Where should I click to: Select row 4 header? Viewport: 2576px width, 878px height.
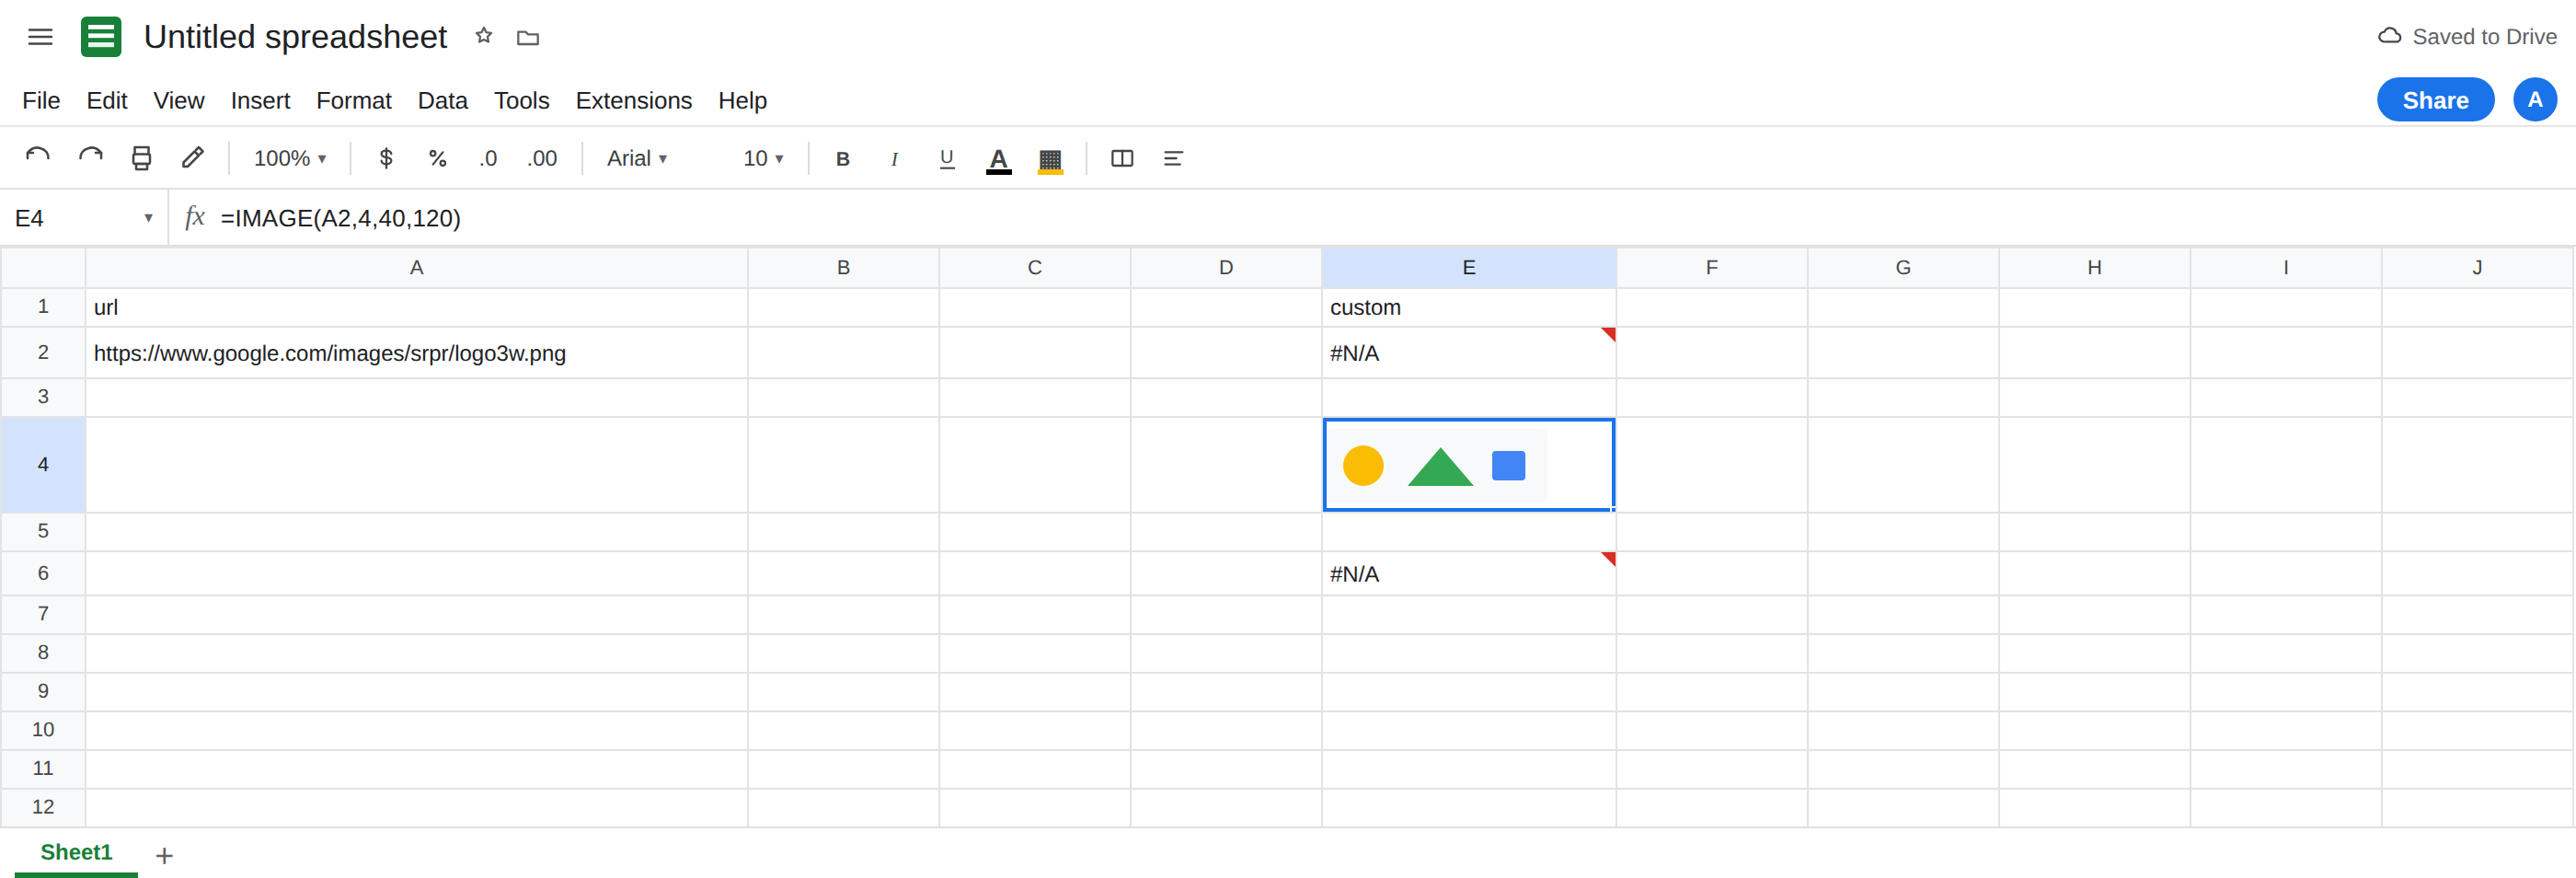tap(43, 465)
